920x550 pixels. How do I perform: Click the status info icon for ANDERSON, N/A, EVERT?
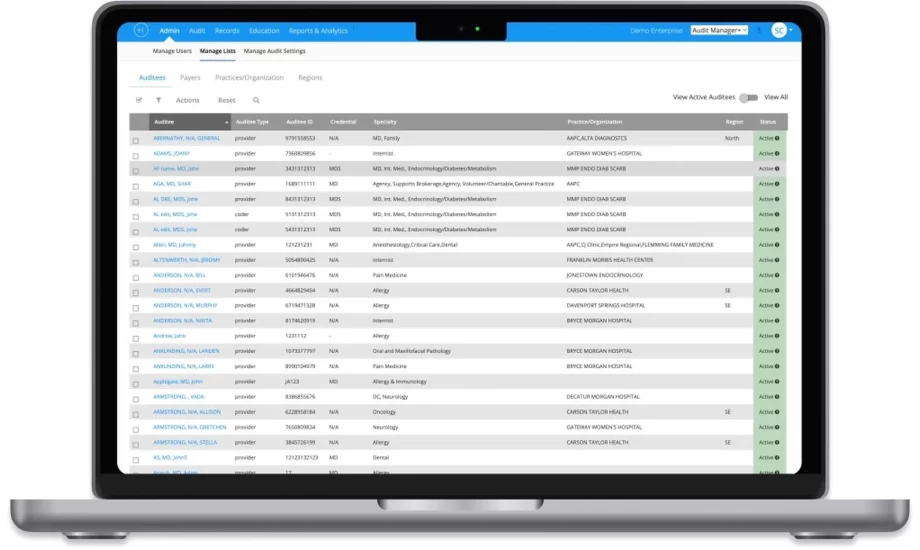click(777, 291)
